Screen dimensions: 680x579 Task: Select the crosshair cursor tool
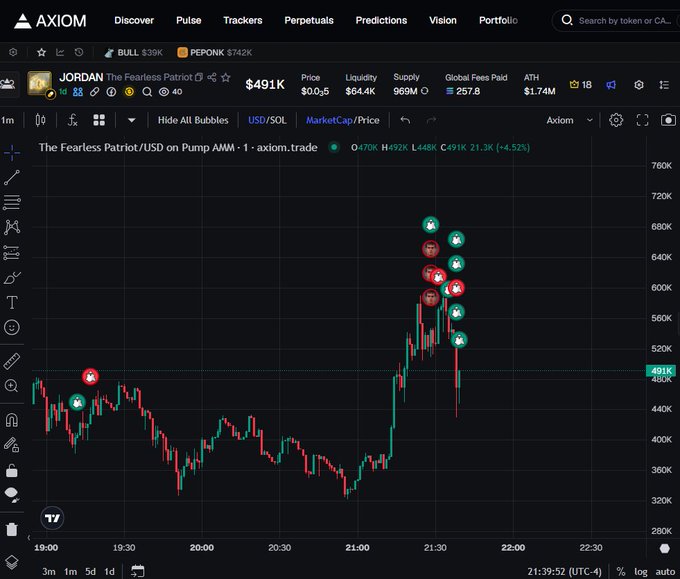(12, 153)
